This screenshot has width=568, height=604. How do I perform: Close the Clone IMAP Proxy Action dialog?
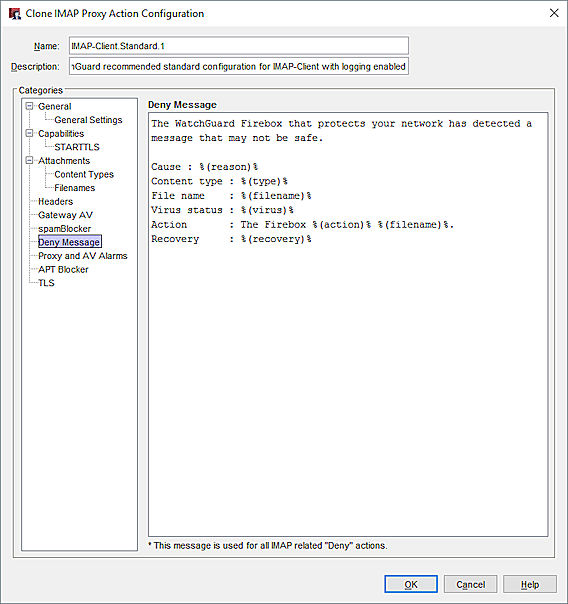(x=554, y=13)
